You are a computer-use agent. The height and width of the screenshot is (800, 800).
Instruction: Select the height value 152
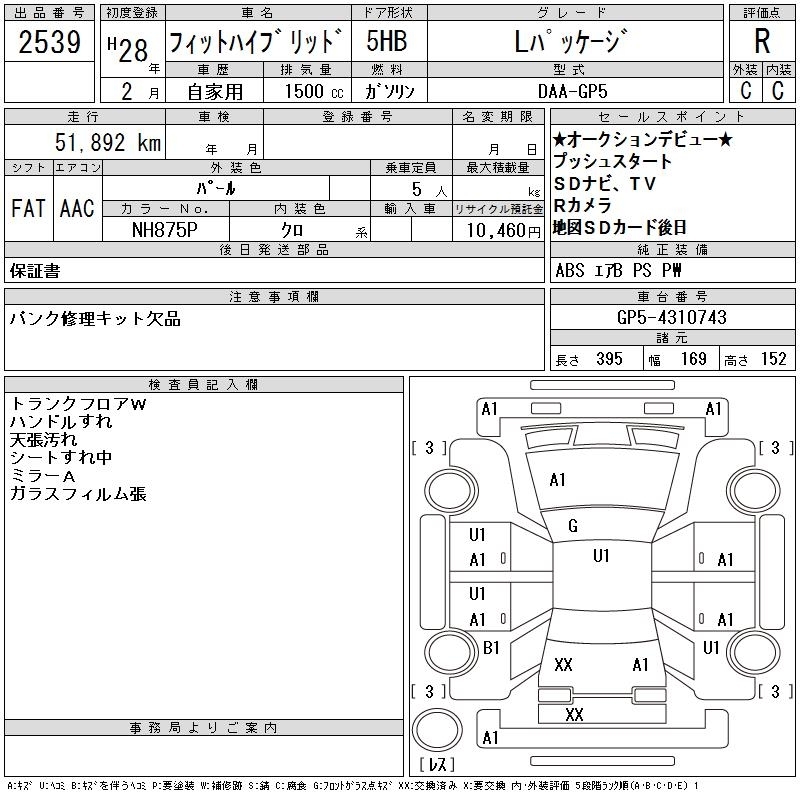point(773,359)
